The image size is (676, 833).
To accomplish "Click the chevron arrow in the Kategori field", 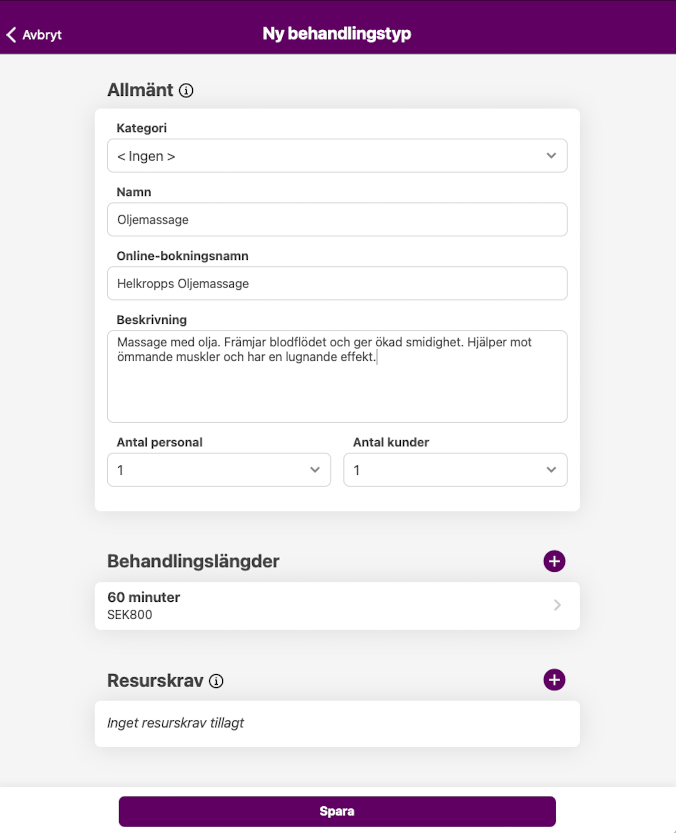I will [551, 156].
